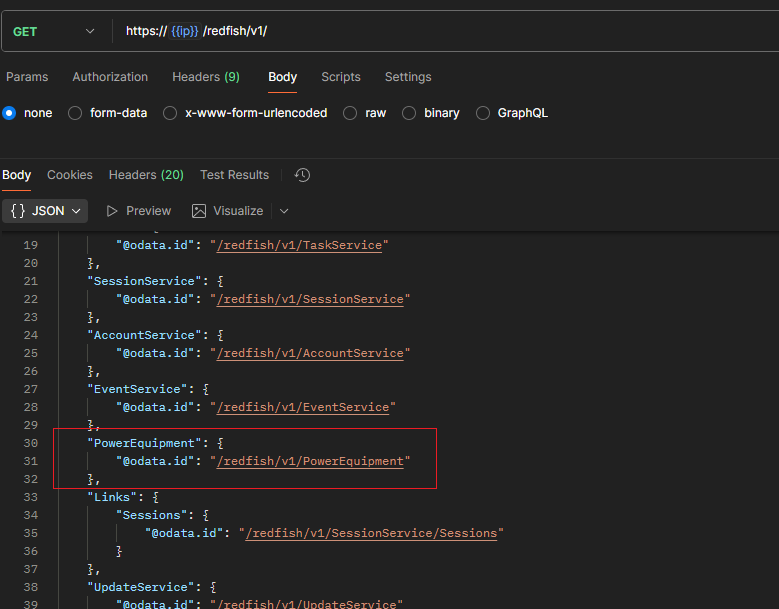Follow the /redfish/v1/UpdateService link
The image size is (779, 609).
point(307,604)
